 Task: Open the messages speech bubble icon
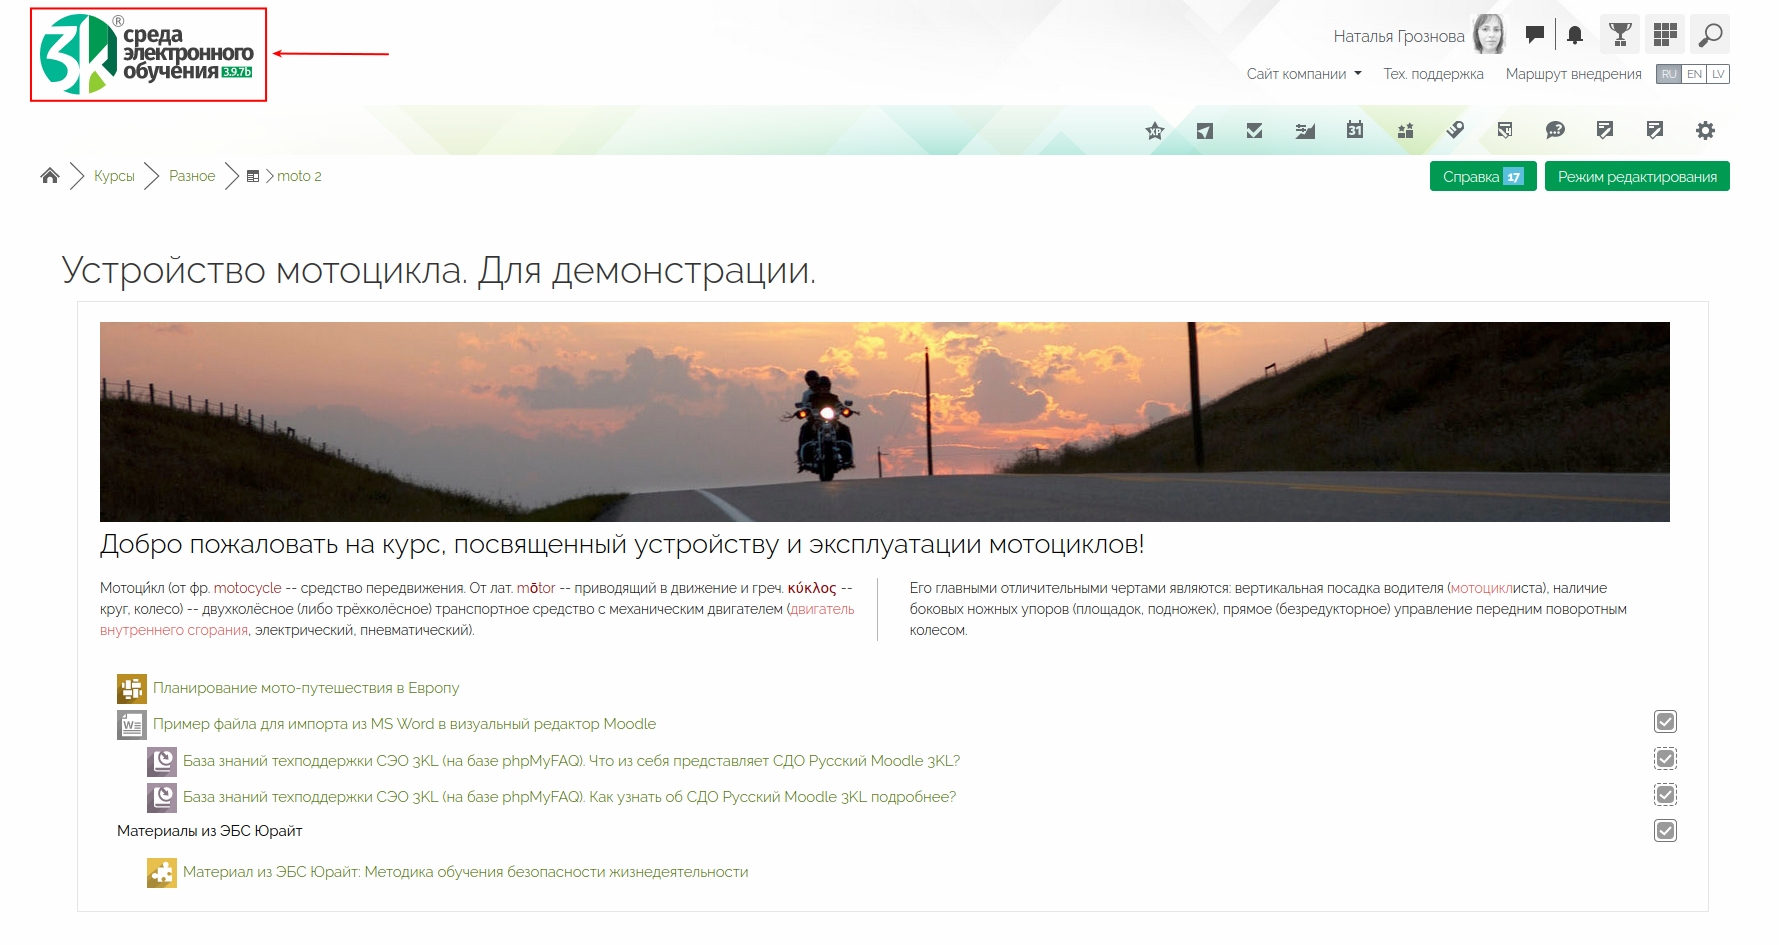pyautogui.click(x=1535, y=35)
